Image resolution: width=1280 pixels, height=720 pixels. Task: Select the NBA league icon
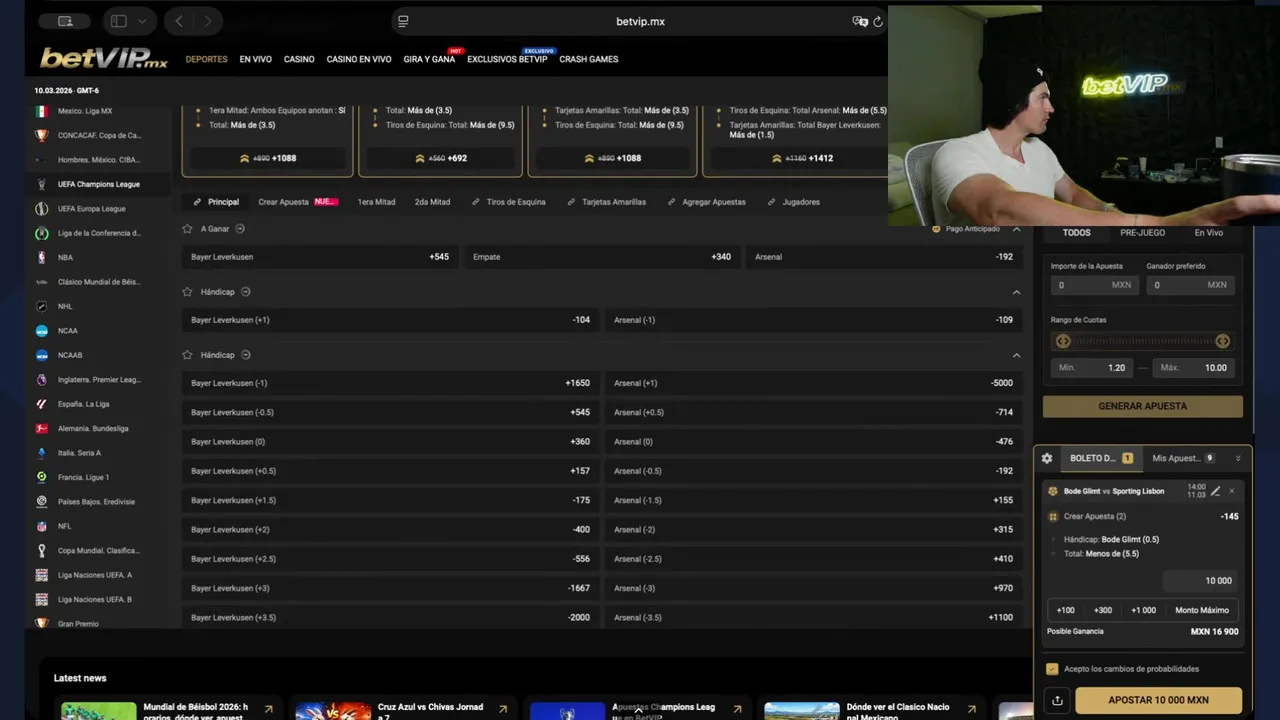41,257
